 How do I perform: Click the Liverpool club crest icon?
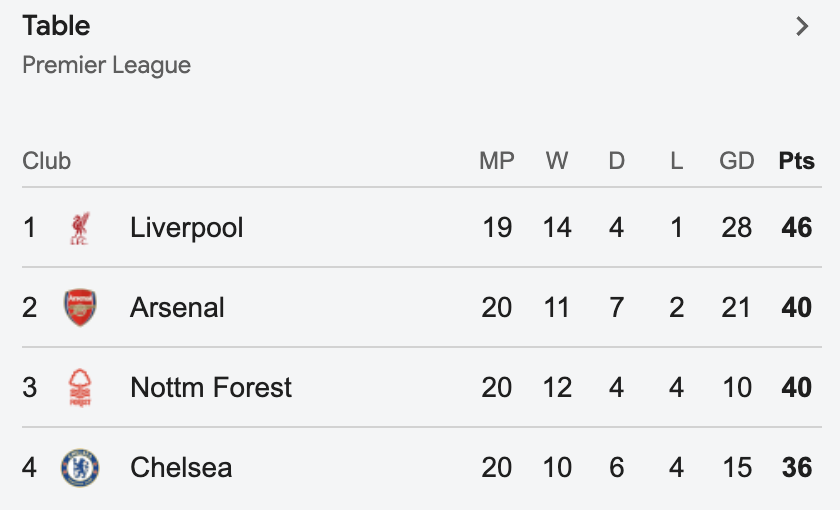pos(80,228)
